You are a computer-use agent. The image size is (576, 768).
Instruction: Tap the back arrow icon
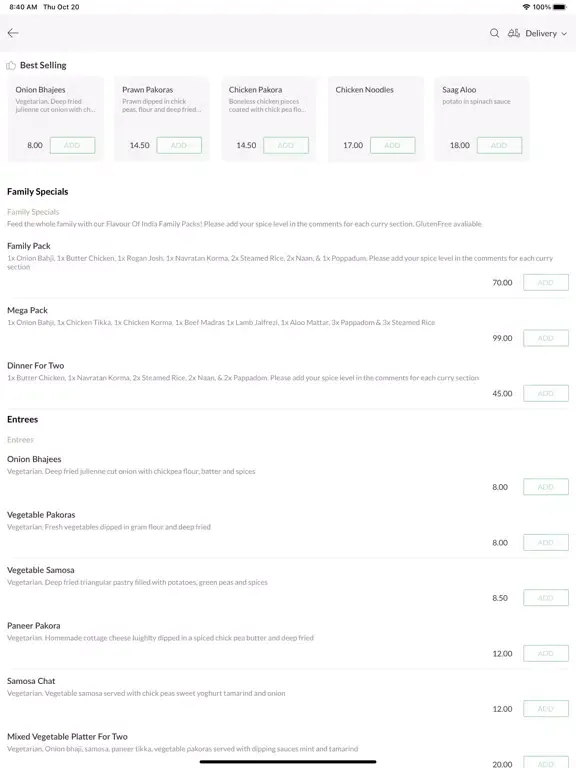tap(13, 33)
